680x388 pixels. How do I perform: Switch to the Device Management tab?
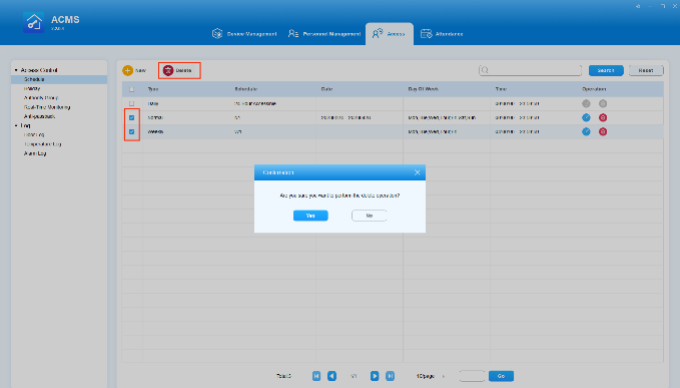244,34
